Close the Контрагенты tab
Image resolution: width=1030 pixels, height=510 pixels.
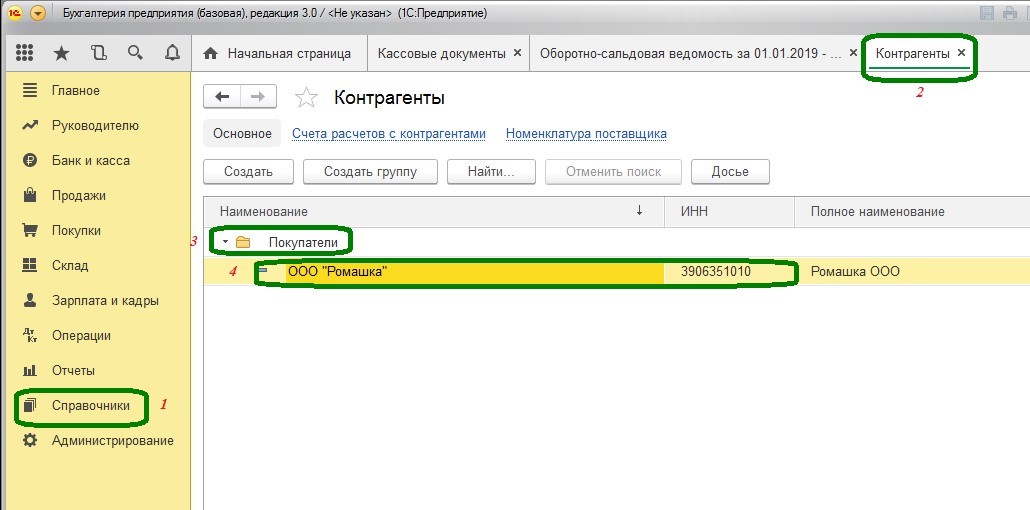pyautogui.click(x=962, y=53)
